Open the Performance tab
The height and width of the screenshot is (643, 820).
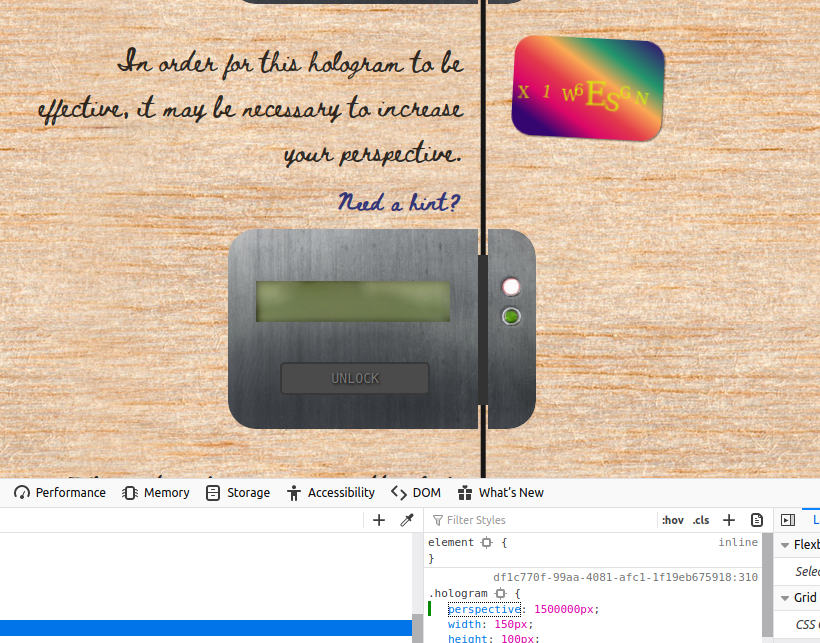(x=60, y=492)
